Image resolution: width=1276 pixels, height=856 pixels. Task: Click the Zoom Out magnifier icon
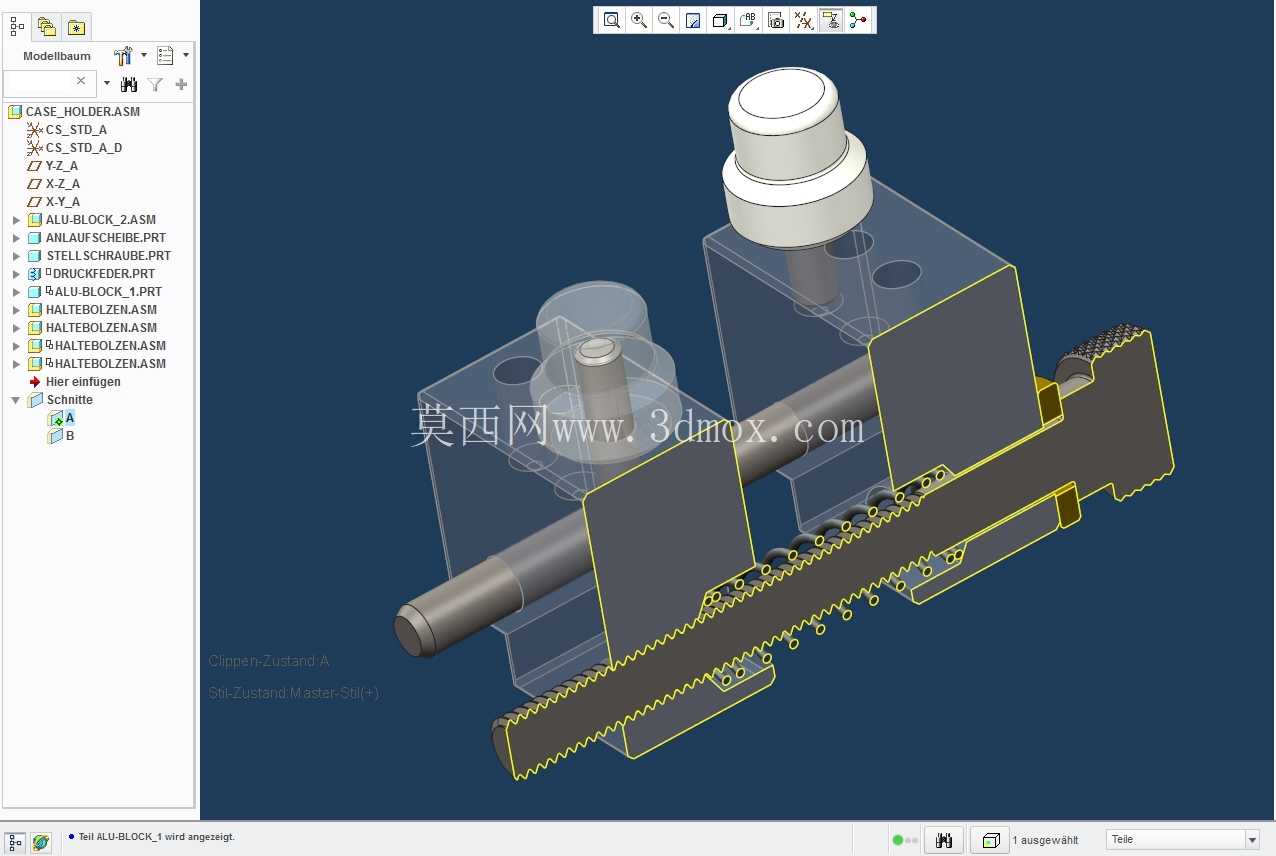point(666,20)
